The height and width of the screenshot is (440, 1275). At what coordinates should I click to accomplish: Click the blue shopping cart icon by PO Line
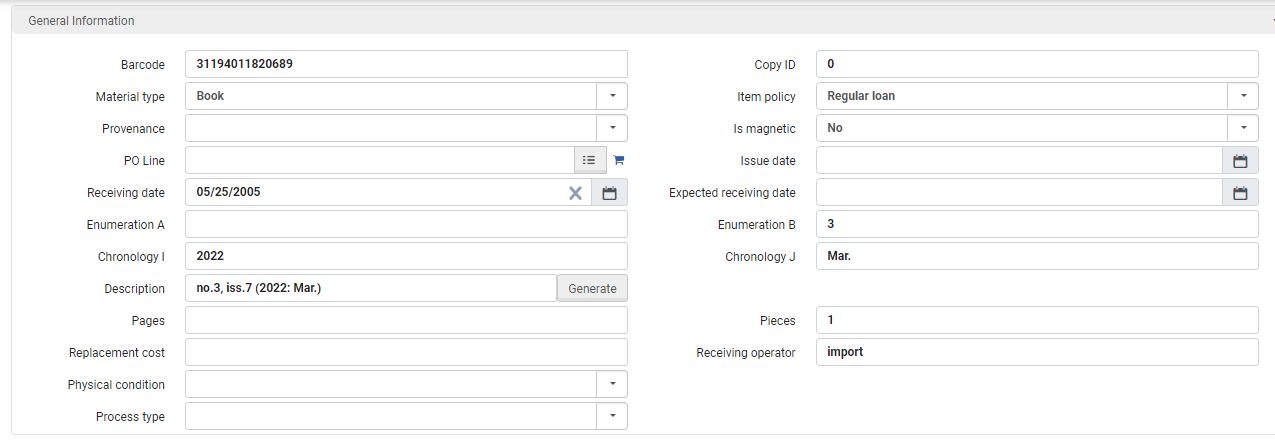coord(618,160)
